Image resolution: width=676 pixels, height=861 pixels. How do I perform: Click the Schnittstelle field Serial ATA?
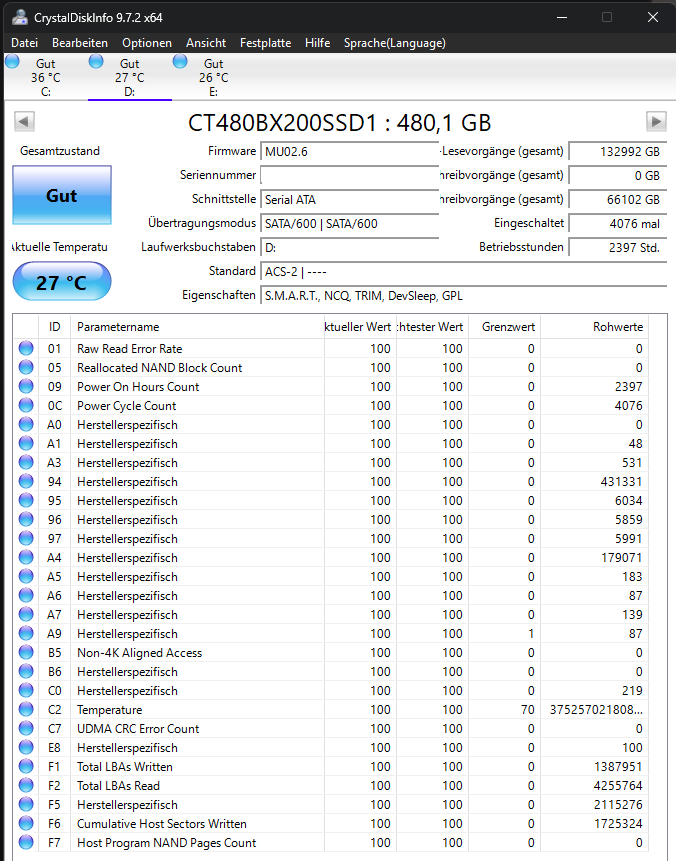(x=350, y=199)
